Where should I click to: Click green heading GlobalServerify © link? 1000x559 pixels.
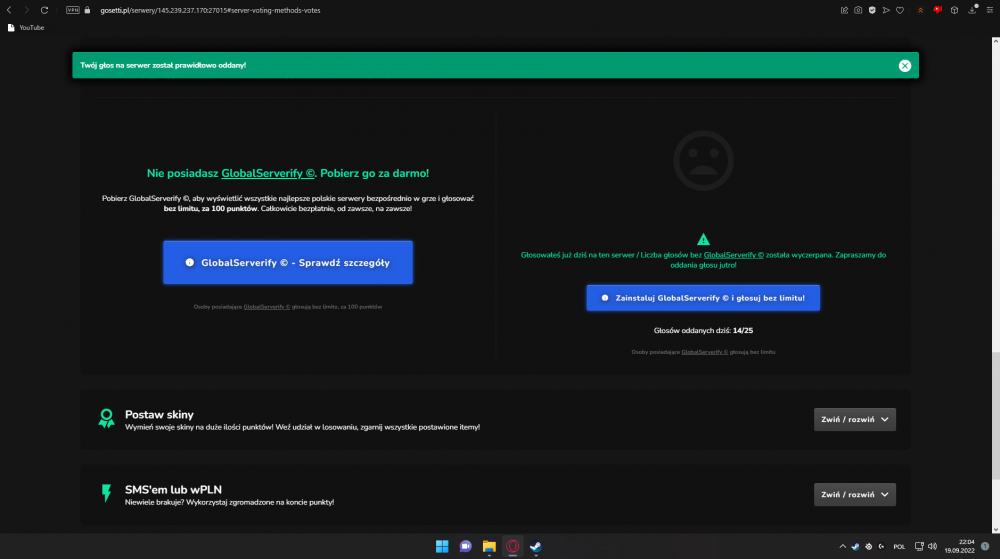(x=268, y=173)
